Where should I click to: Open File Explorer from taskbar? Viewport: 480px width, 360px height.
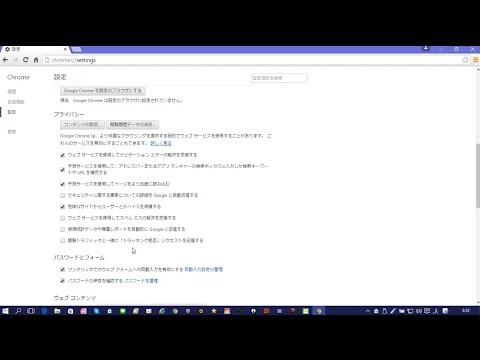[57, 311]
